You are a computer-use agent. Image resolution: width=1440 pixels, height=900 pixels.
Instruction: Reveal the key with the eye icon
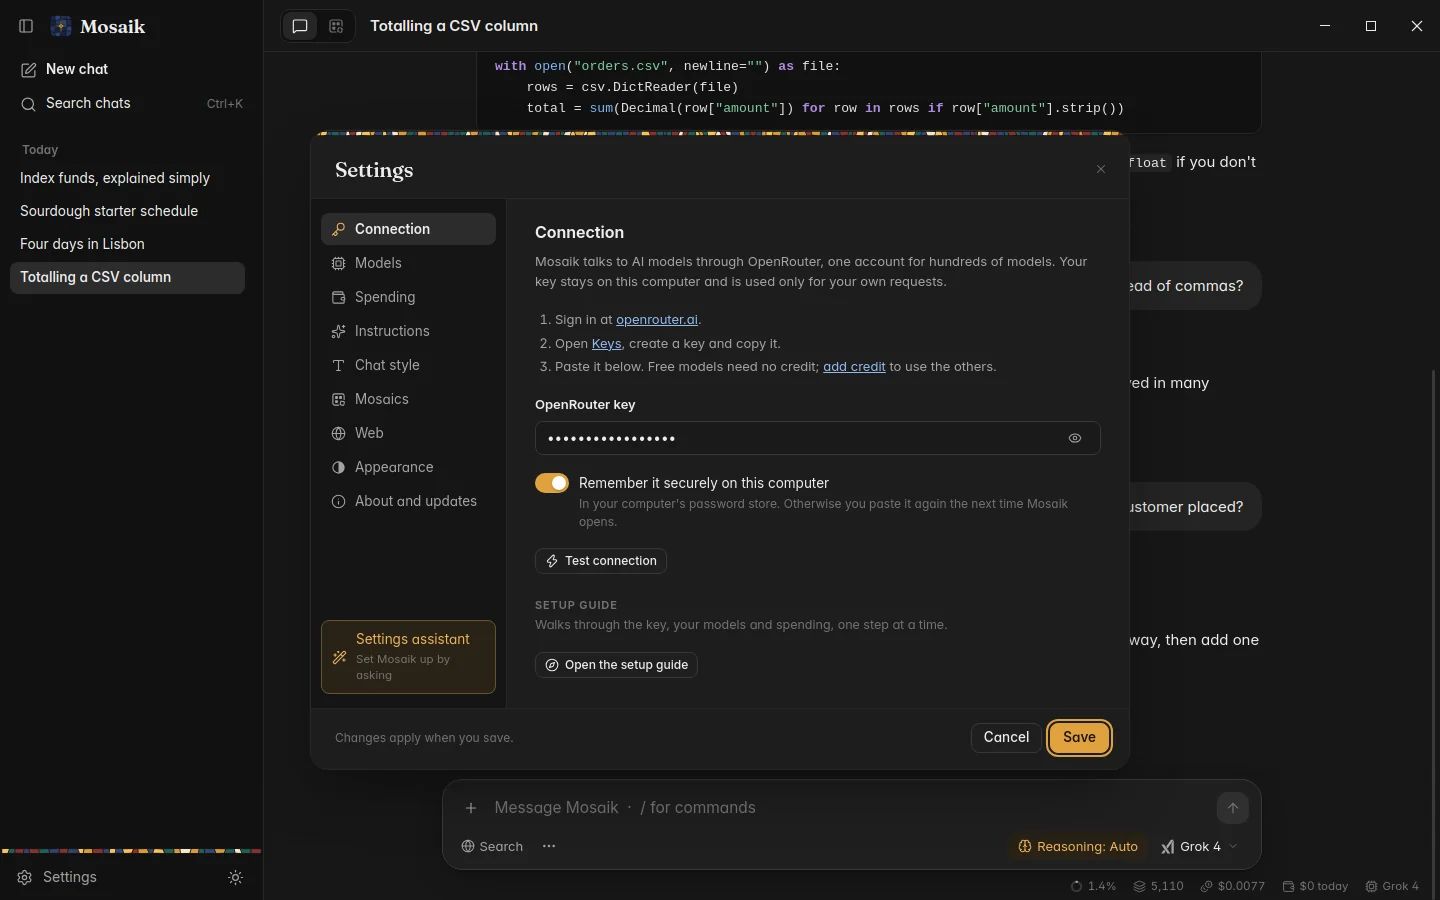coord(1075,438)
